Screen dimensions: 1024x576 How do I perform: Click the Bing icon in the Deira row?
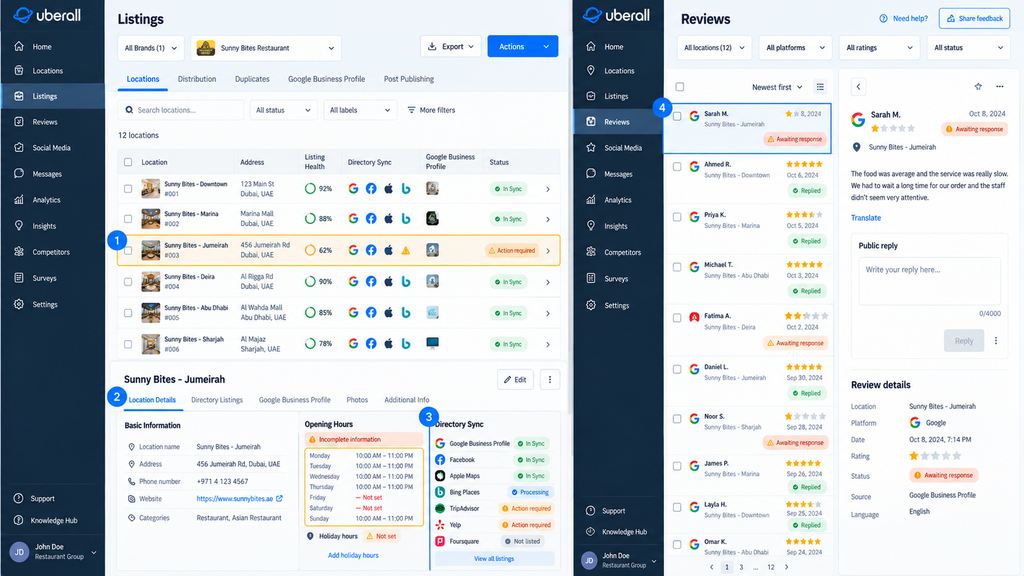[x=406, y=281]
